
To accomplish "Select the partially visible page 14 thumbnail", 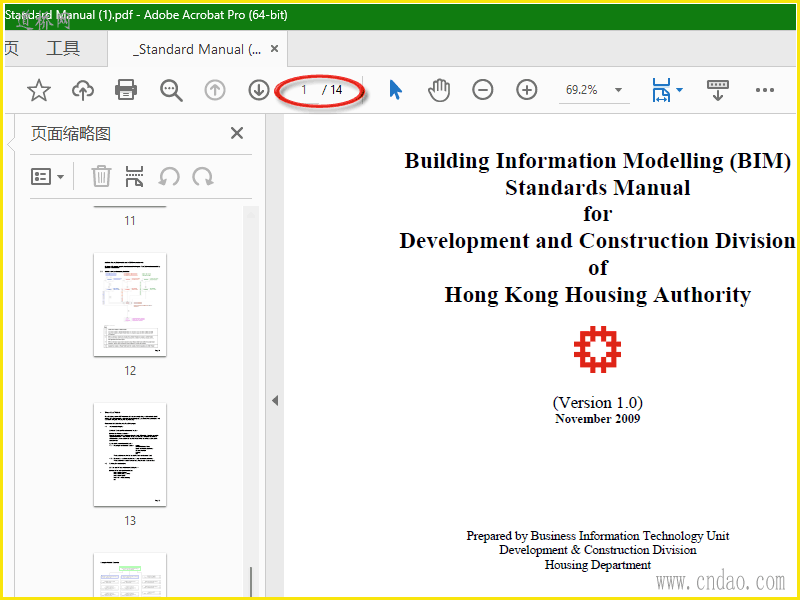I will (130, 574).
